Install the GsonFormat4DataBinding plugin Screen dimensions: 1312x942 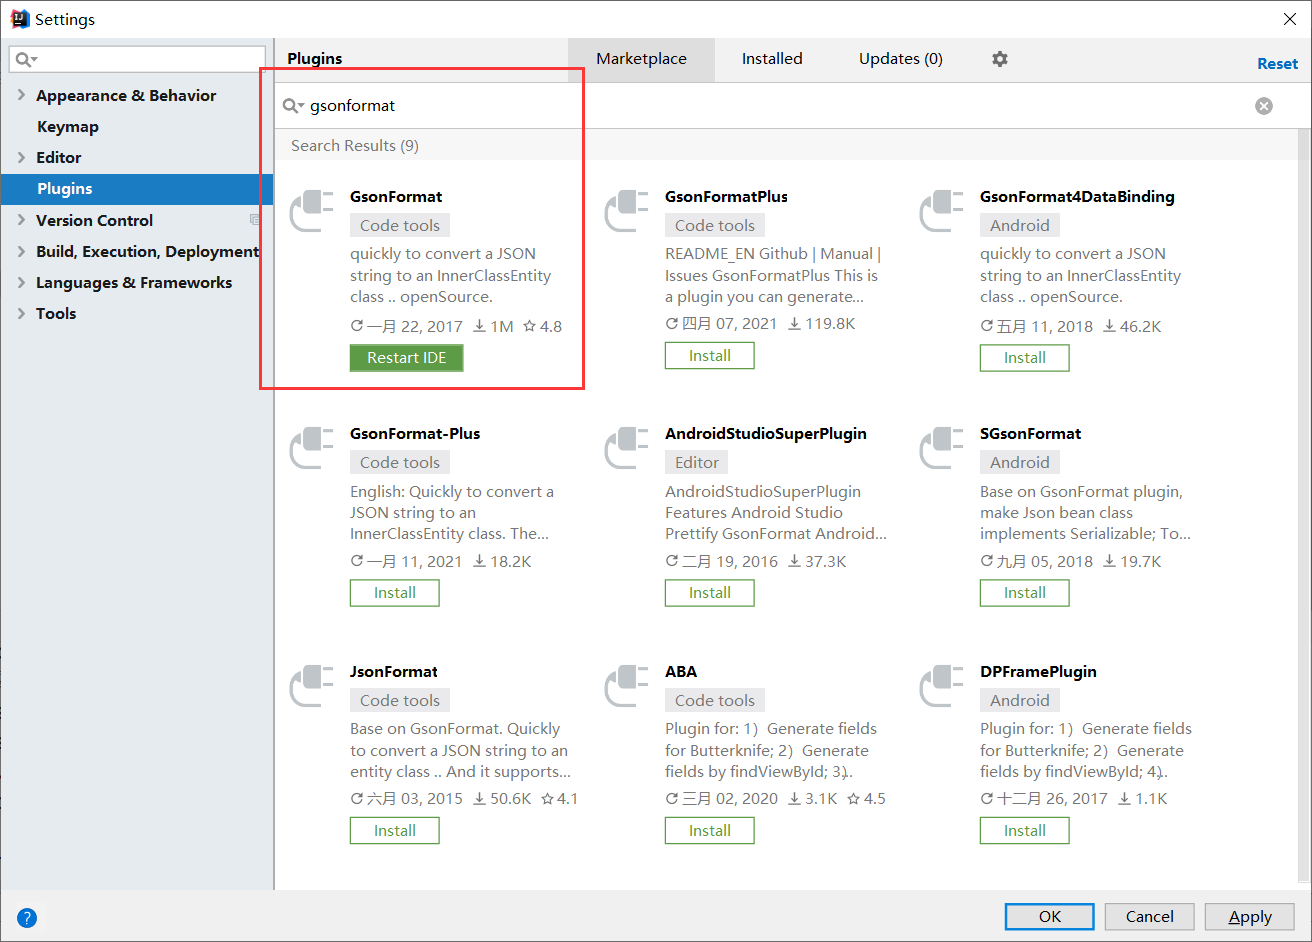(1025, 358)
